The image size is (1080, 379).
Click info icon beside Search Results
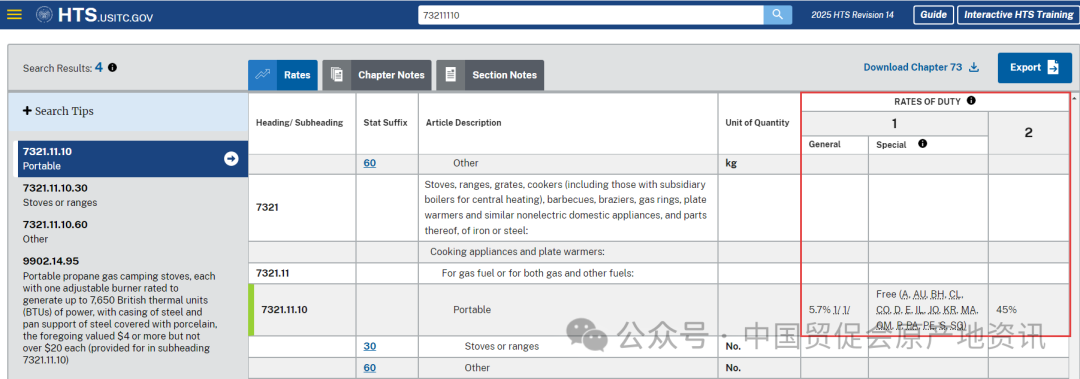112,68
